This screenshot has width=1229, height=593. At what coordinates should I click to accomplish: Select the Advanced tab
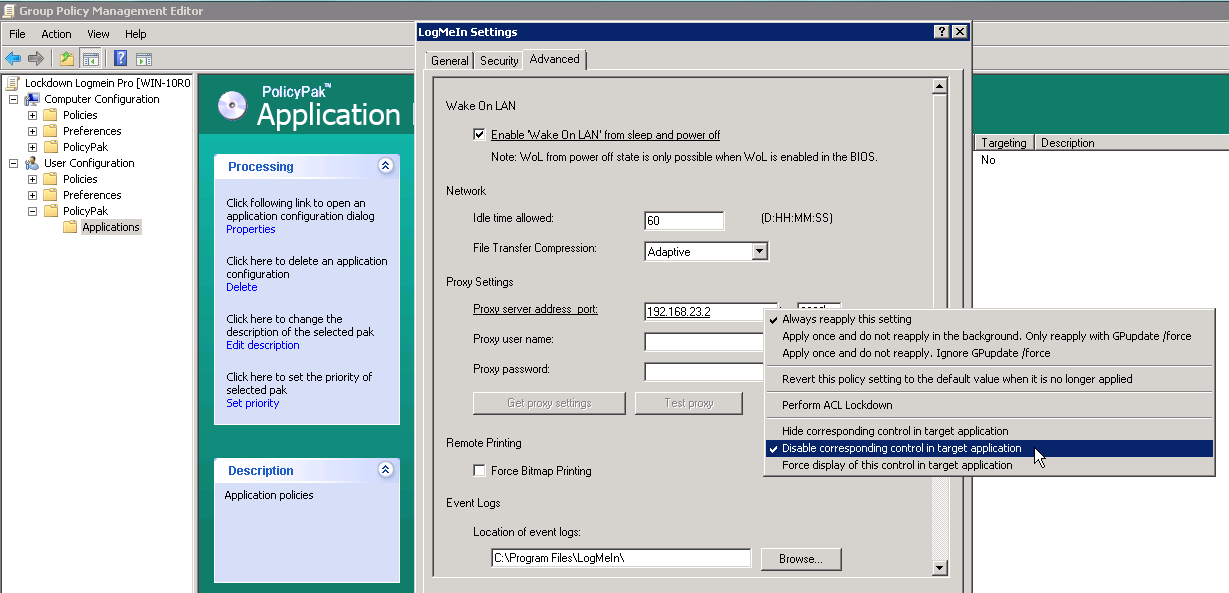pos(555,59)
